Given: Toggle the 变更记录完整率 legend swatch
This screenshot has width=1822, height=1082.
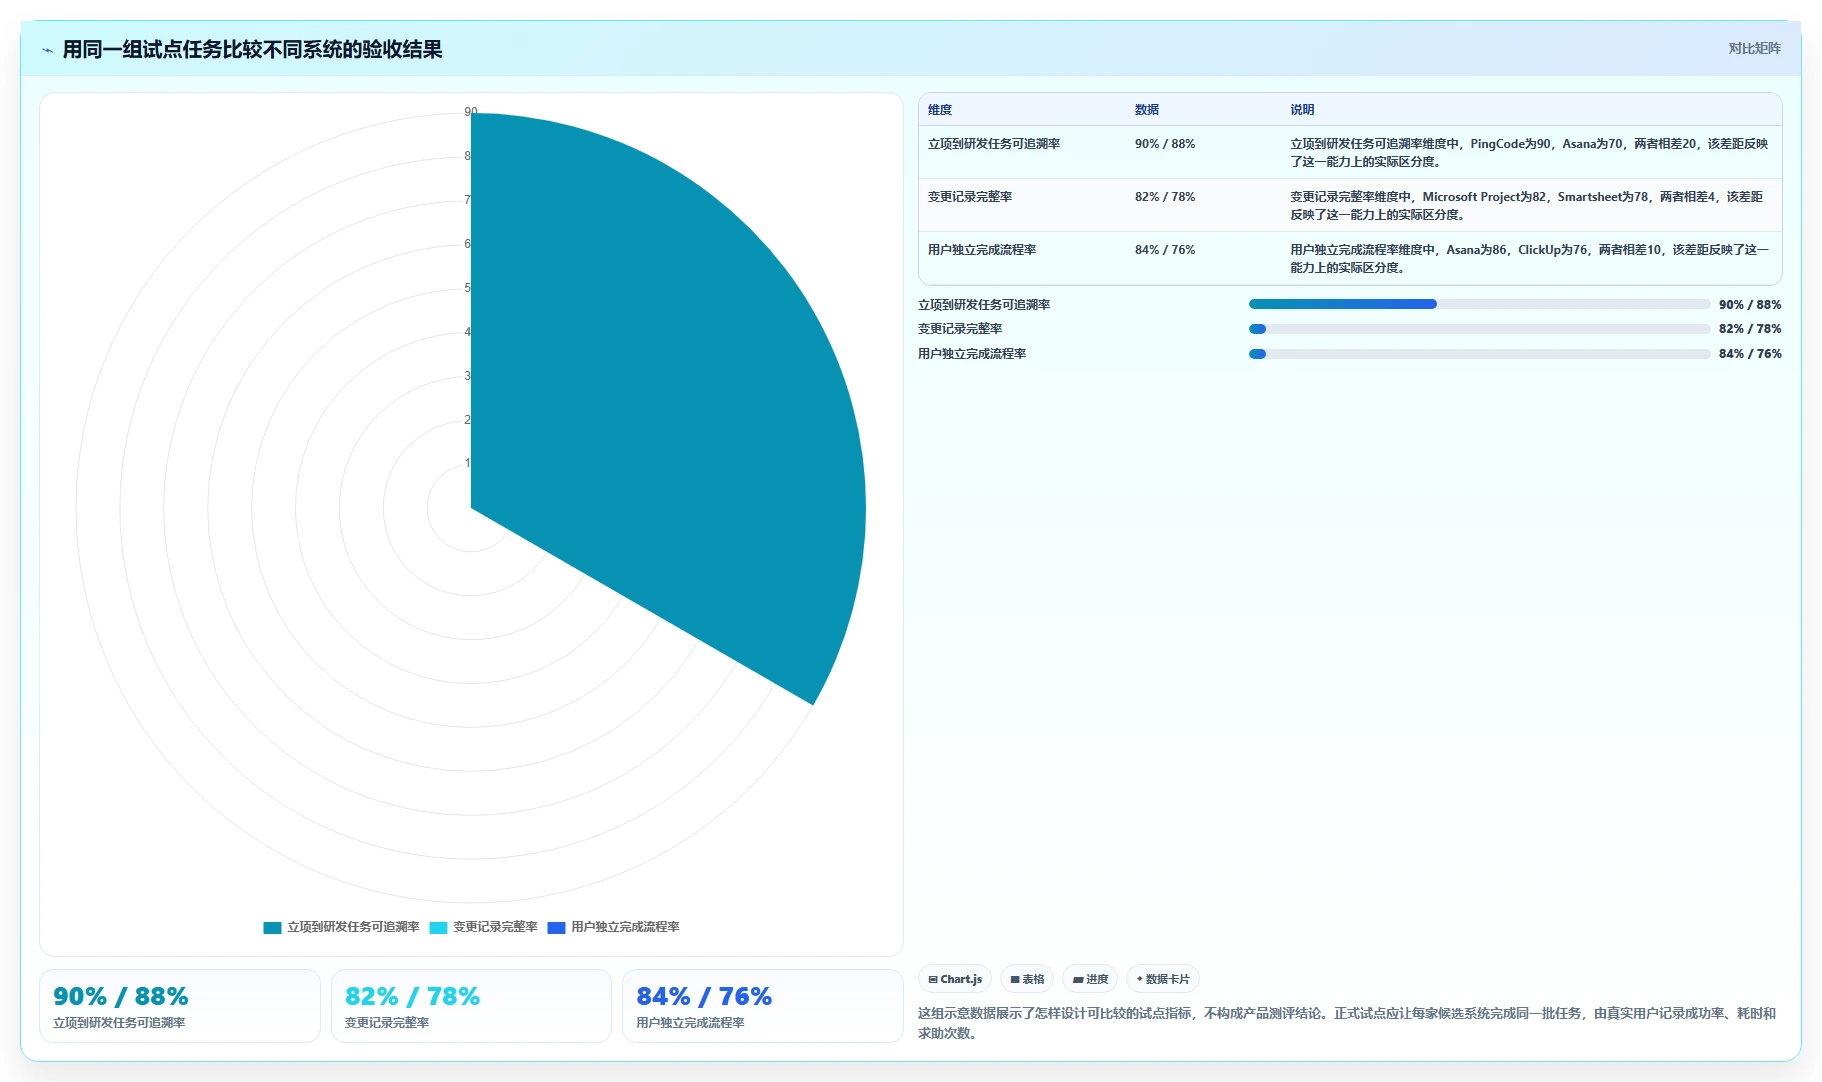Looking at the screenshot, I should pyautogui.click(x=438, y=927).
